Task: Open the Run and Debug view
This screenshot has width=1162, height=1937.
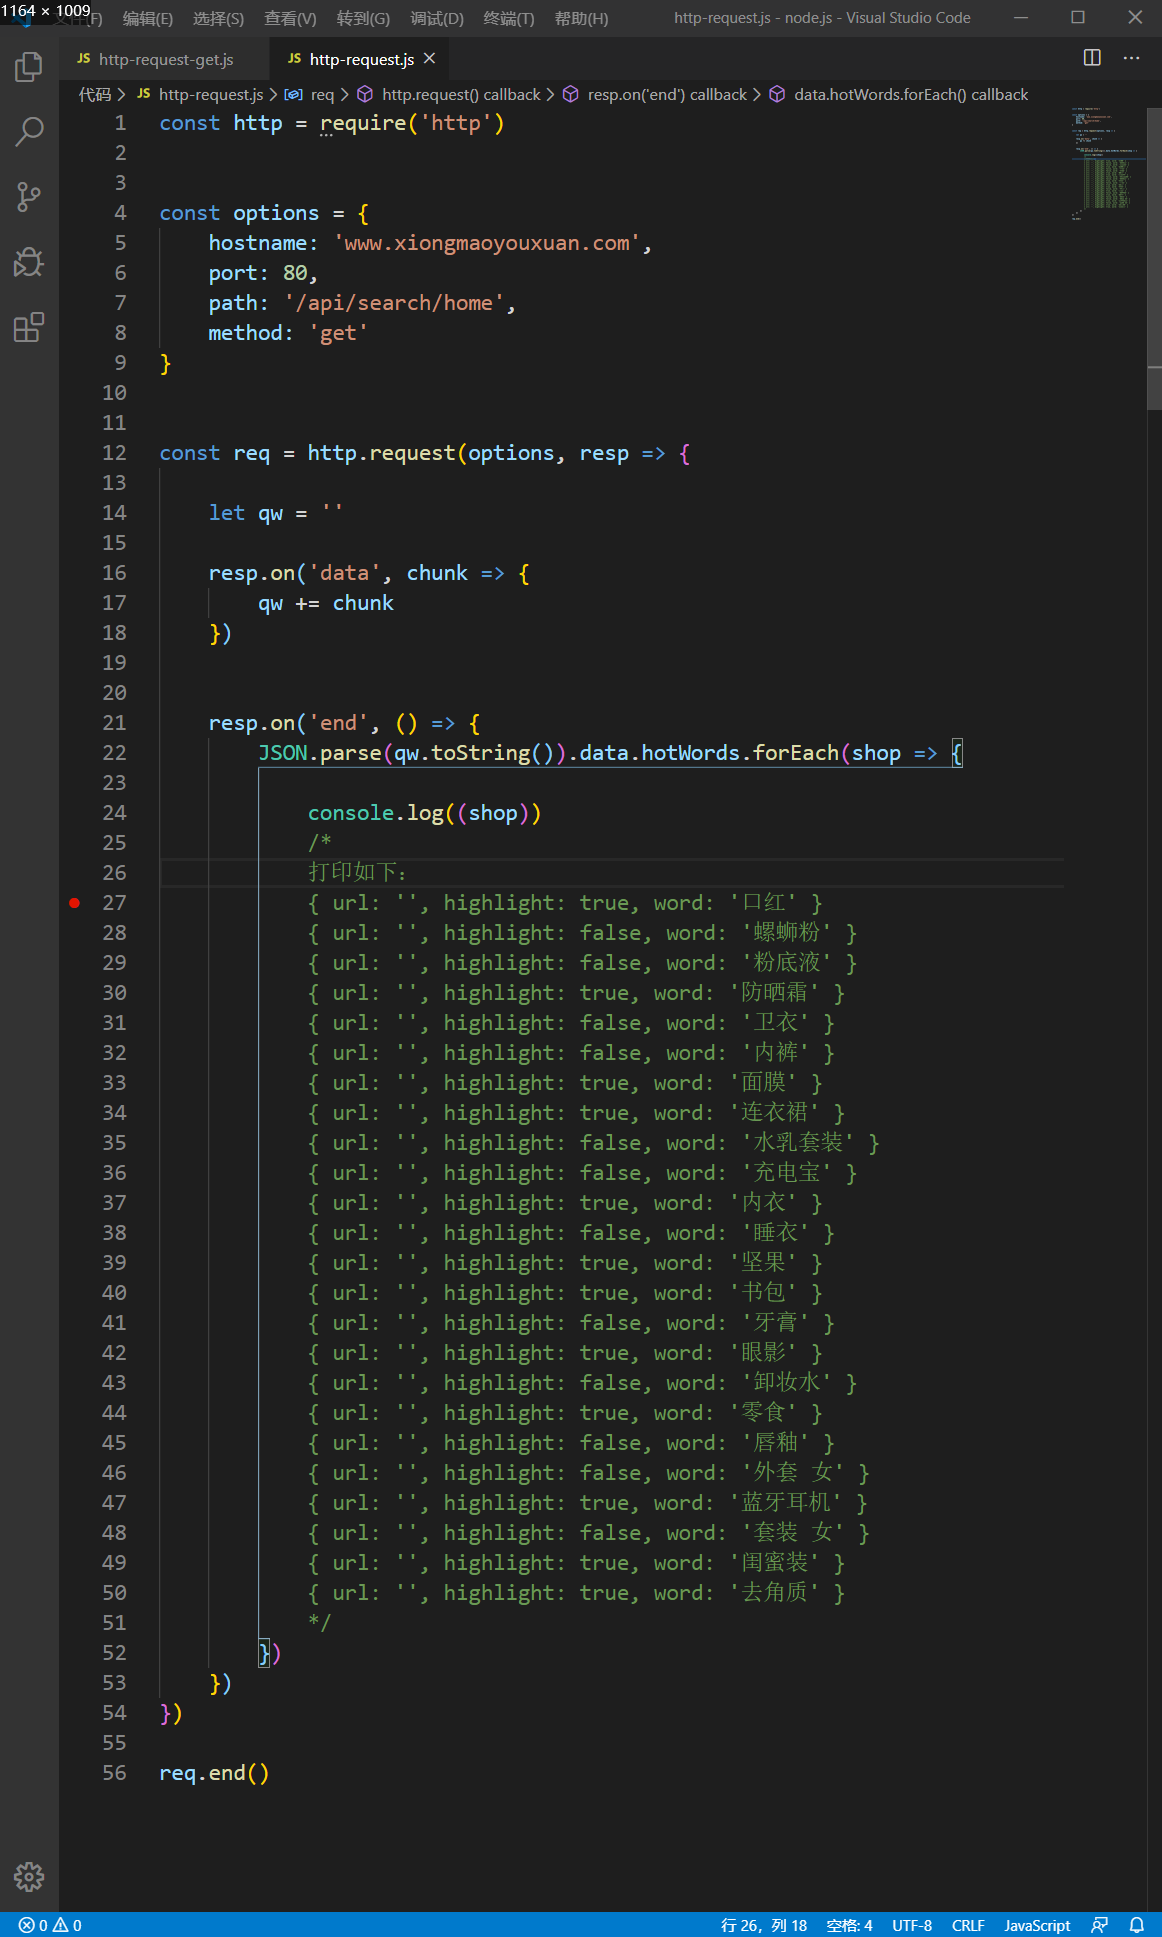Action: coord(29,262)
